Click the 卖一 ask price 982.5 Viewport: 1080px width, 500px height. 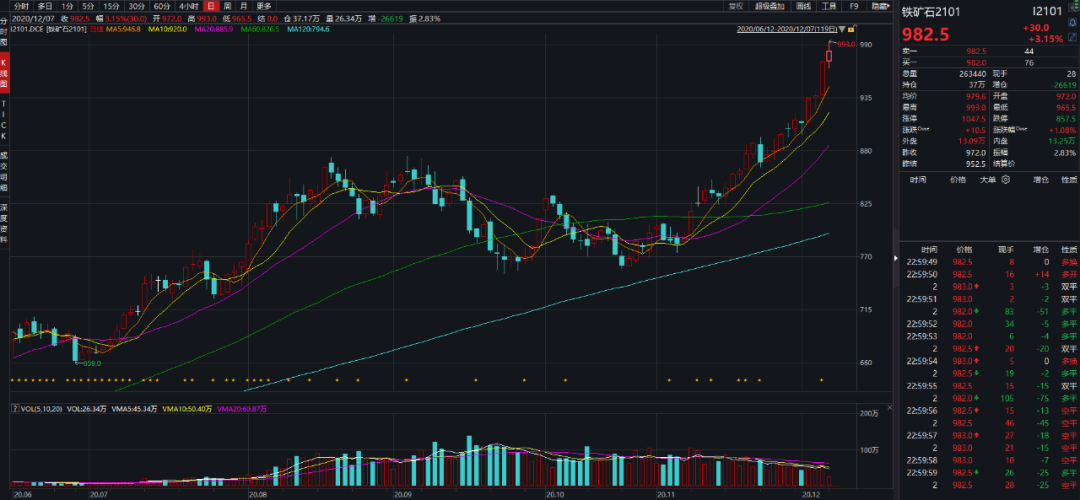[977, 52]
